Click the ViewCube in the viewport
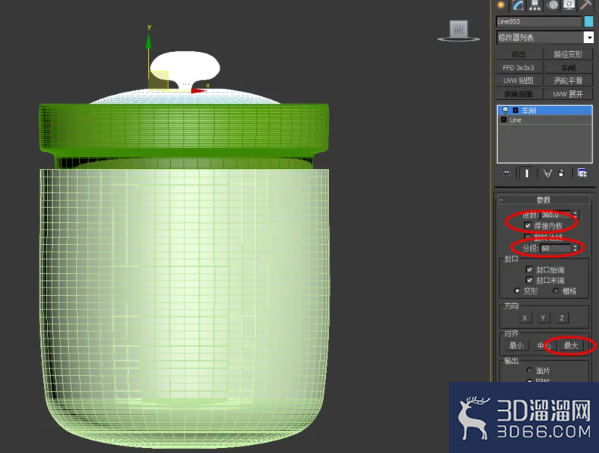 tap(458, 30)
